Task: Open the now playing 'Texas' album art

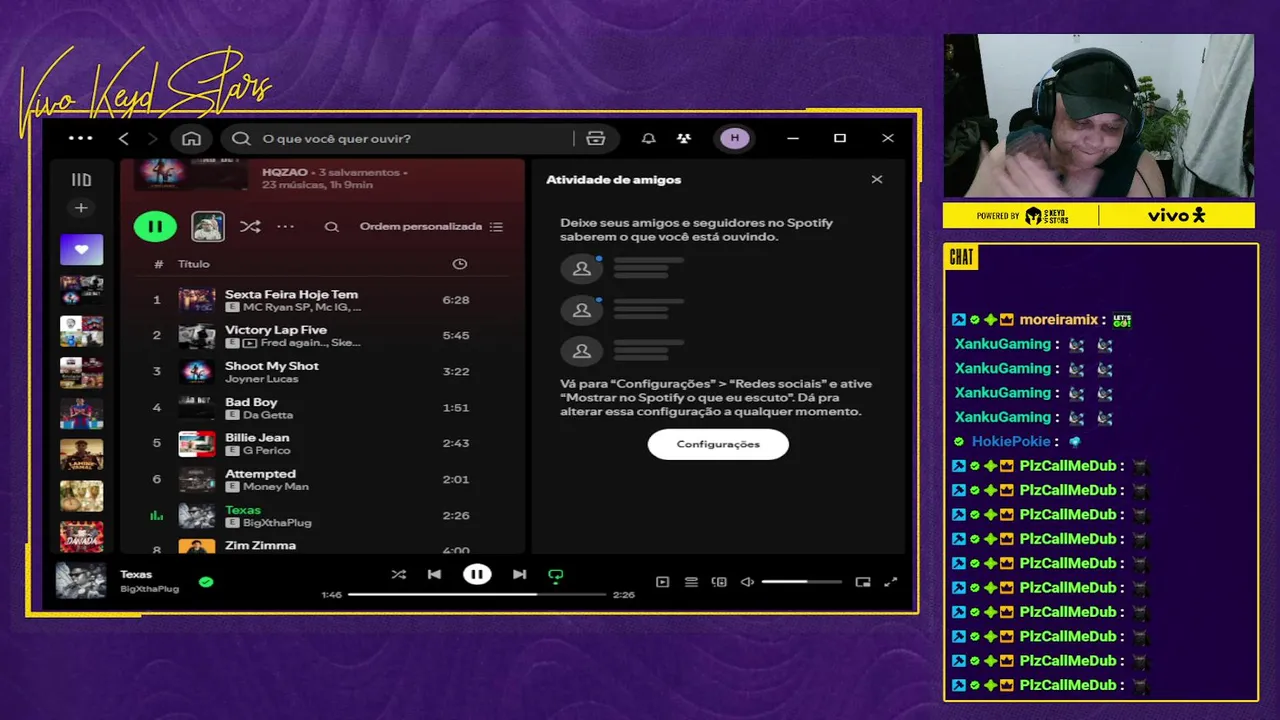Action: pos(81,581)
